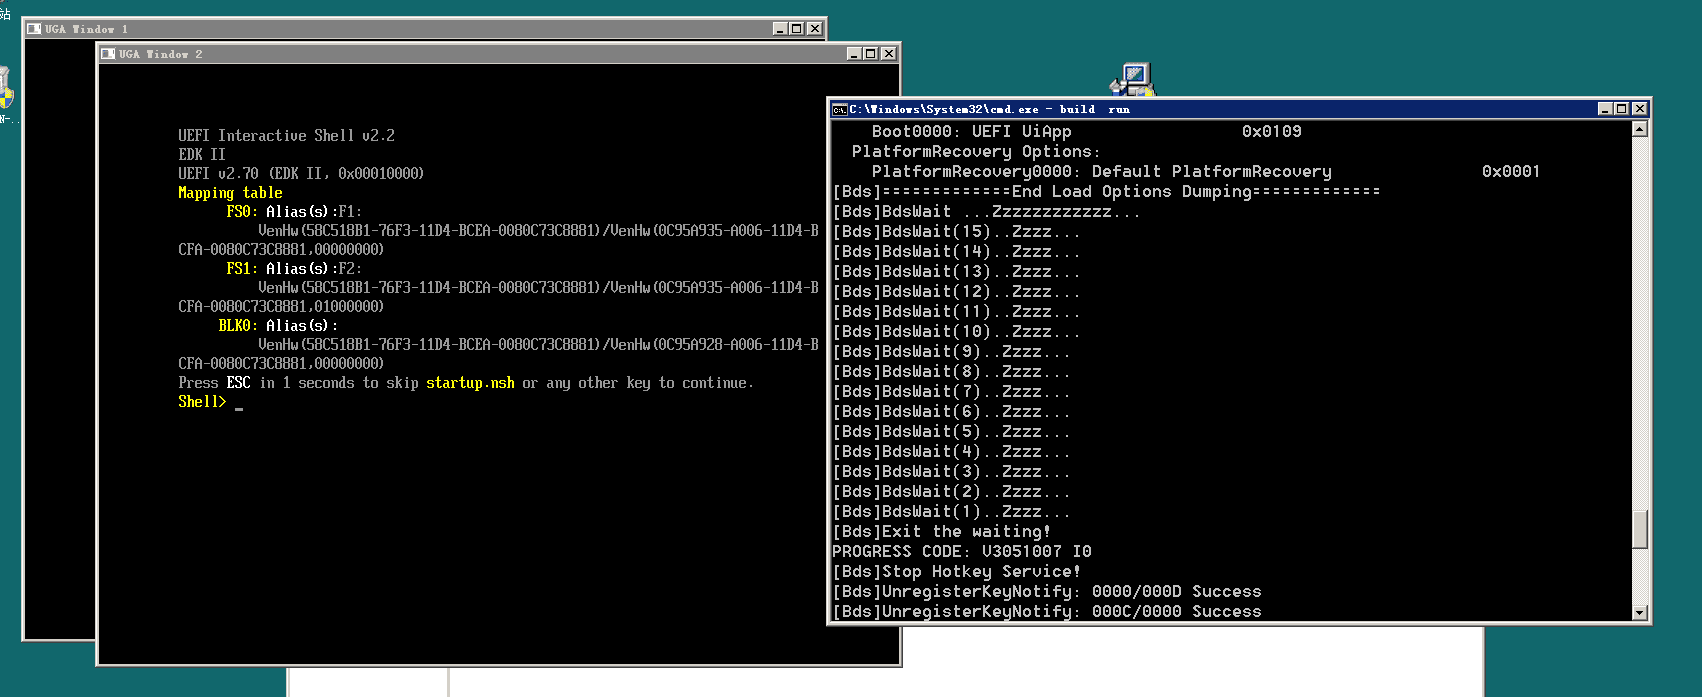1702x697 pixels.
Task: Close UGA Window 2
Action: [x=889, y=54]
